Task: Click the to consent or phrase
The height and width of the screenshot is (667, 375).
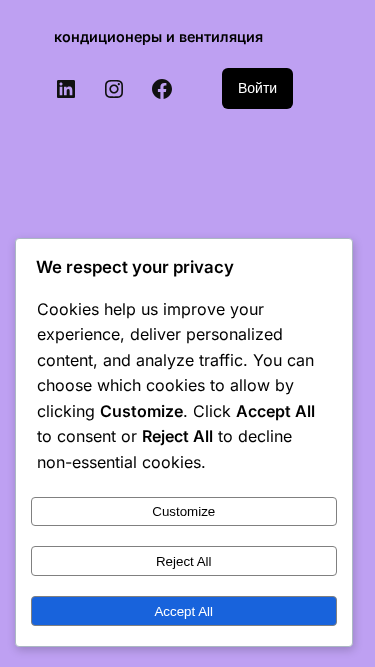Action: tap(87, 437)
